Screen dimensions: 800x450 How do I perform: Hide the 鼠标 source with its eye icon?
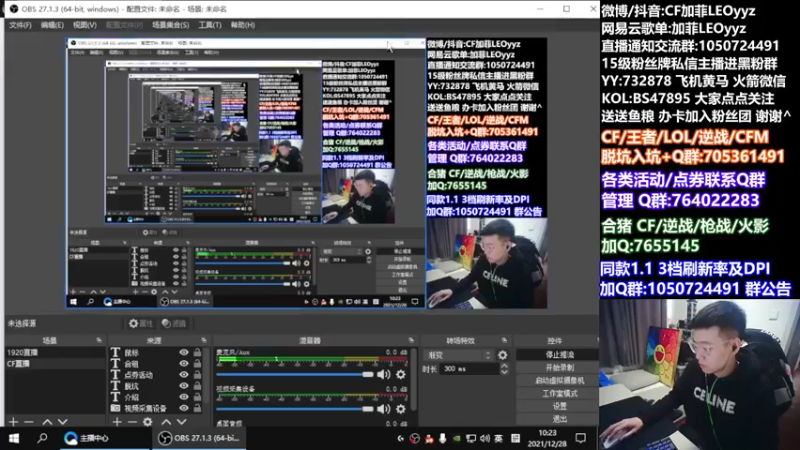(x=184, y=353)
